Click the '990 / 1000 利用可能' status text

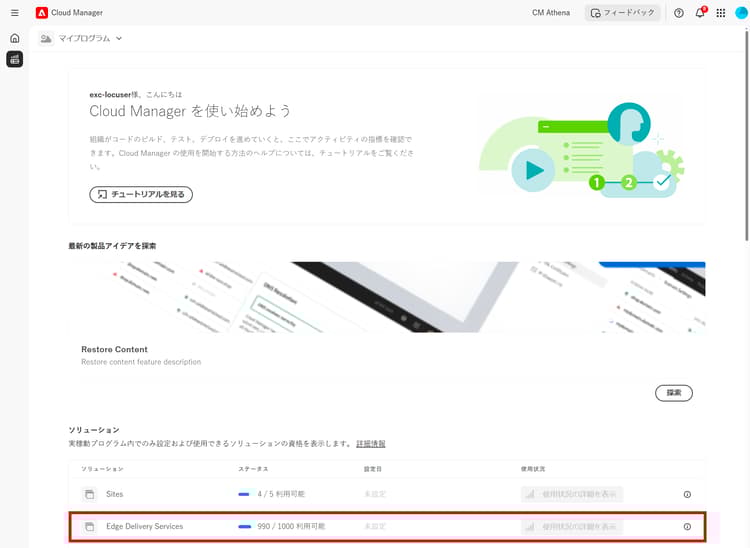[x=291, y=526]
